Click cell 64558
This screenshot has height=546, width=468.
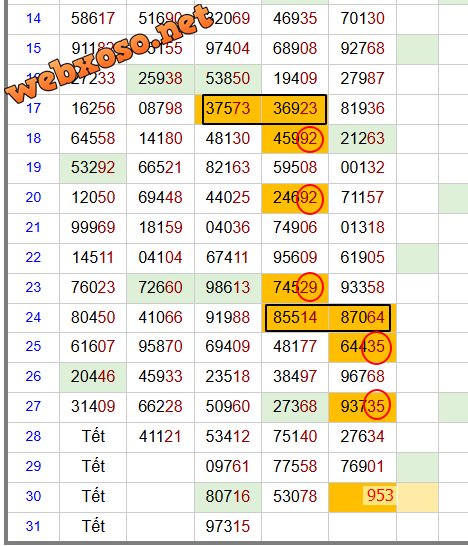(93, 138)
